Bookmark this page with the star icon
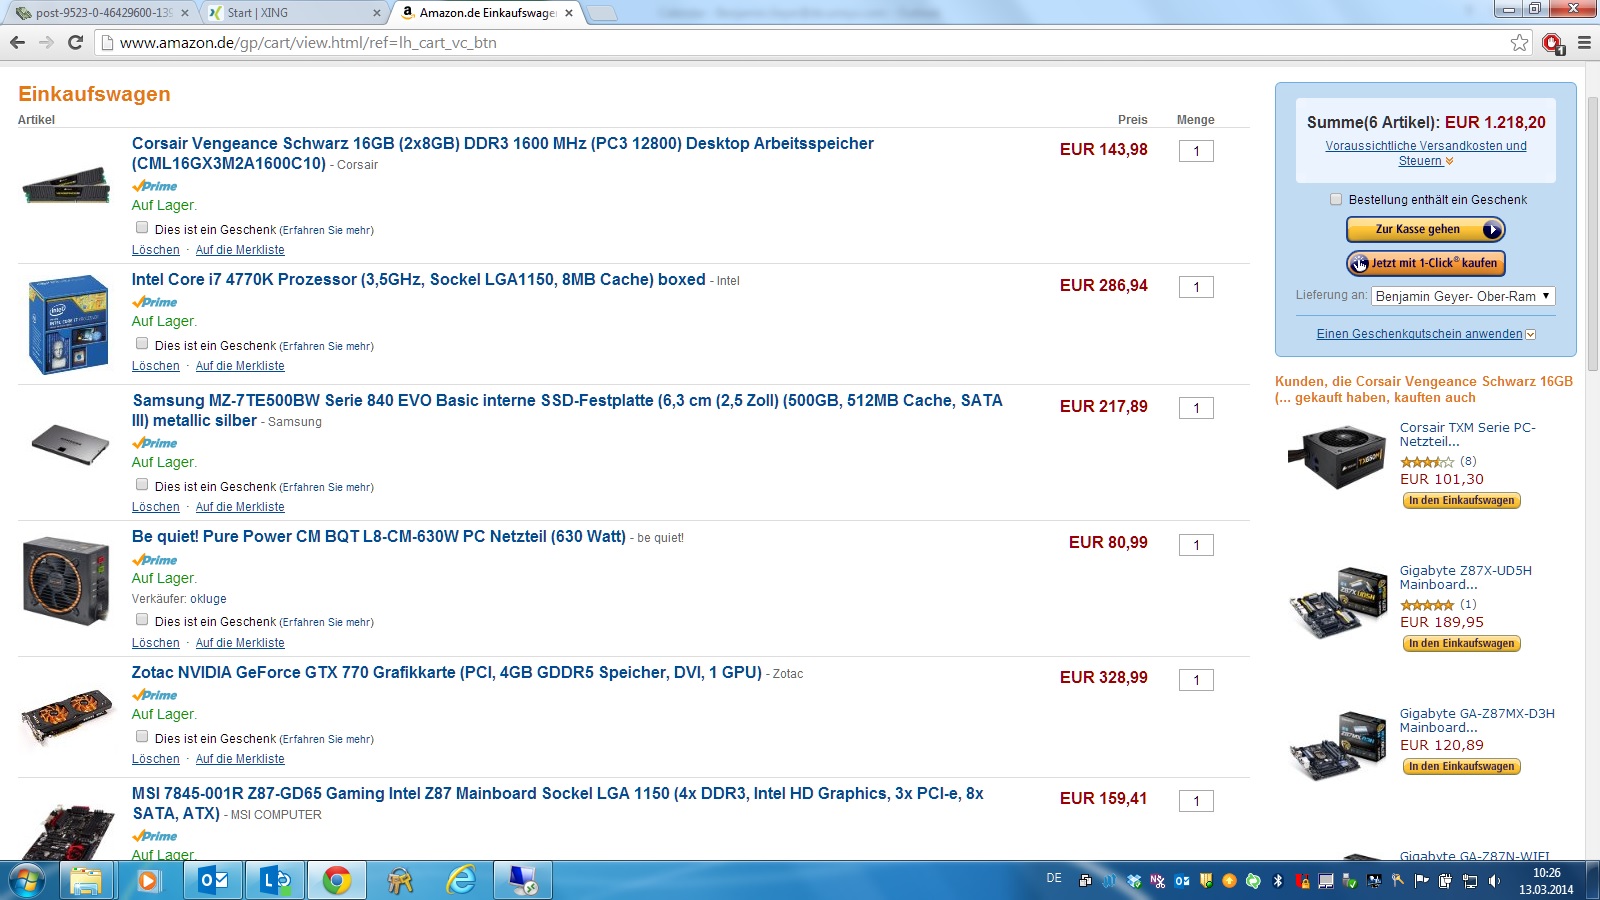This screenshot has width=1600, height=900. click(1520, 42)
